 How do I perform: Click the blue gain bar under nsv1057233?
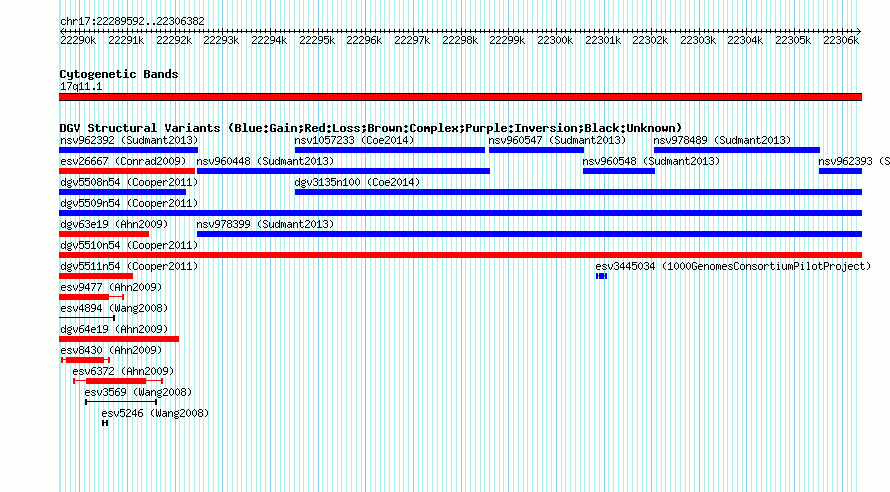(389, 150)
